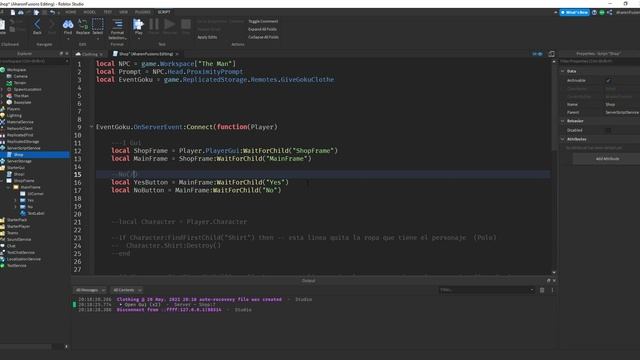This screenshot has height=360, width=640.
Task: Collapse the MainFrame node in Explorer
Action: (8, 187)
